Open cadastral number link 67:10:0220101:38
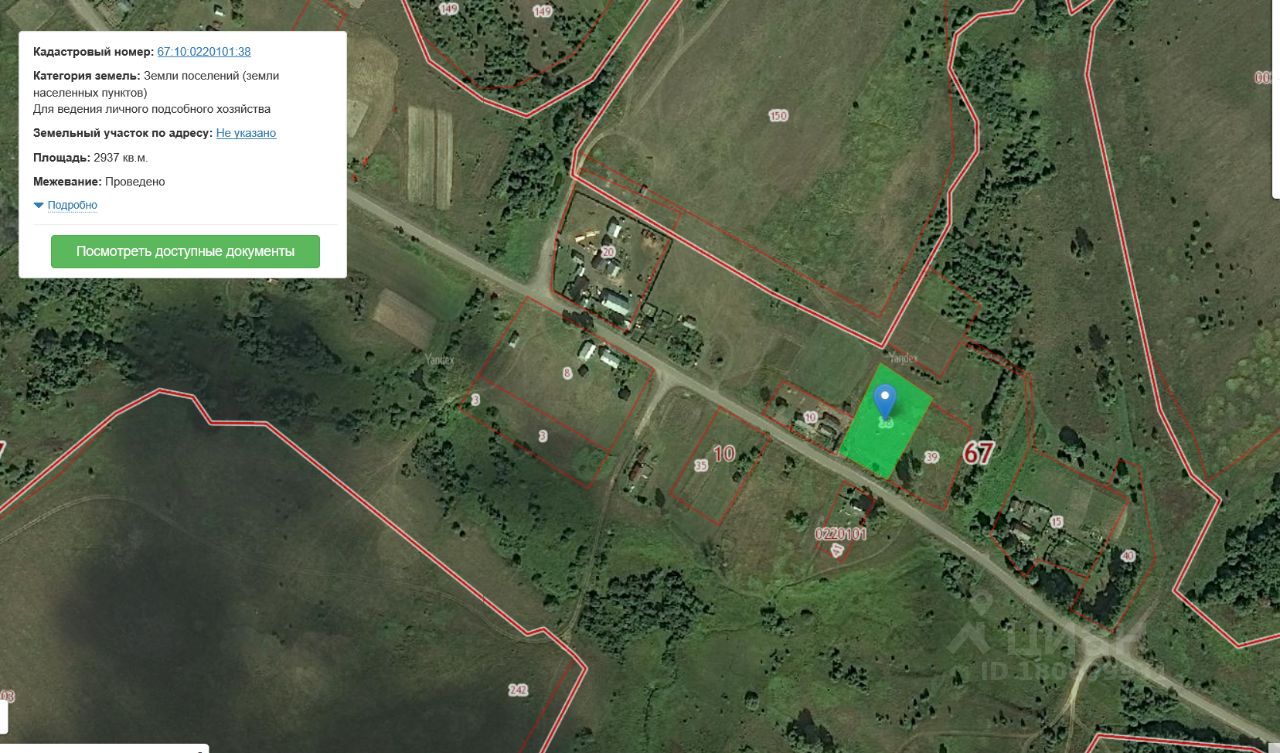Image resolution: width=1280 pixels, height=753 pixels. pyautogui.click(x=204, y=52)
